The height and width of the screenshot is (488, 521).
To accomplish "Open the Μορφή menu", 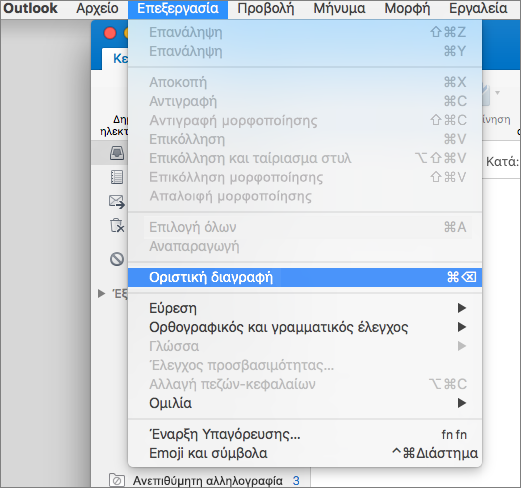I will (407, 9).
